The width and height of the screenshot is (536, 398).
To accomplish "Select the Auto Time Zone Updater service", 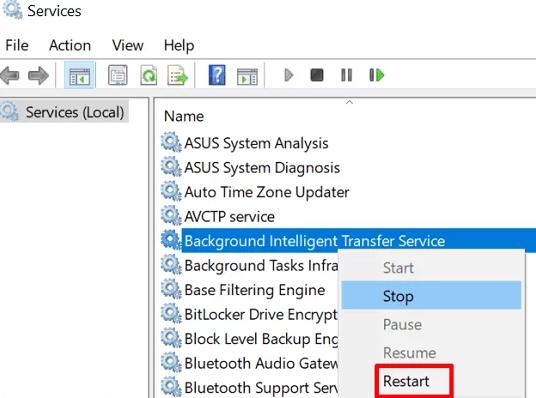I will 267,192.
